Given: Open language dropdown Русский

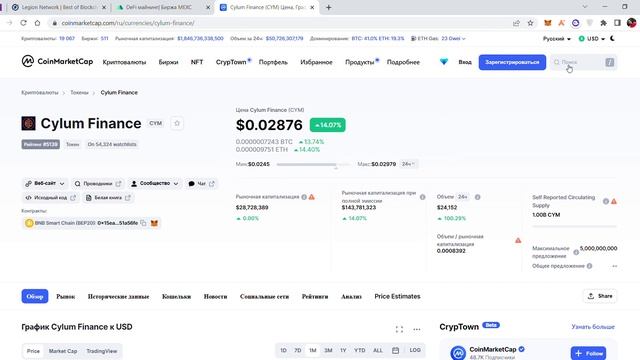Looking at the screenshot, I should pyautogui.click(x=556, y=38).
